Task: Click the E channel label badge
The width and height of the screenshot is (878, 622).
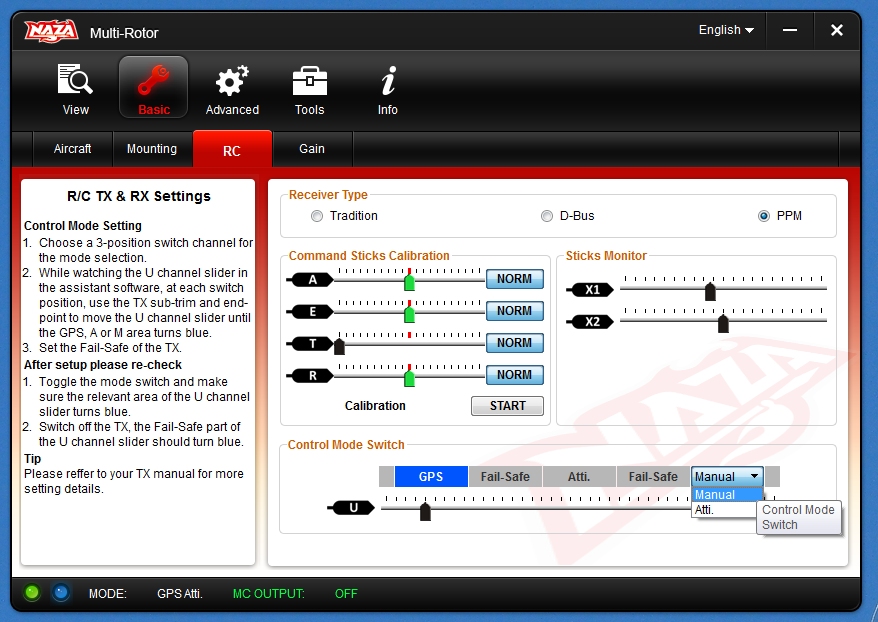Action: (x=311, y=311)
